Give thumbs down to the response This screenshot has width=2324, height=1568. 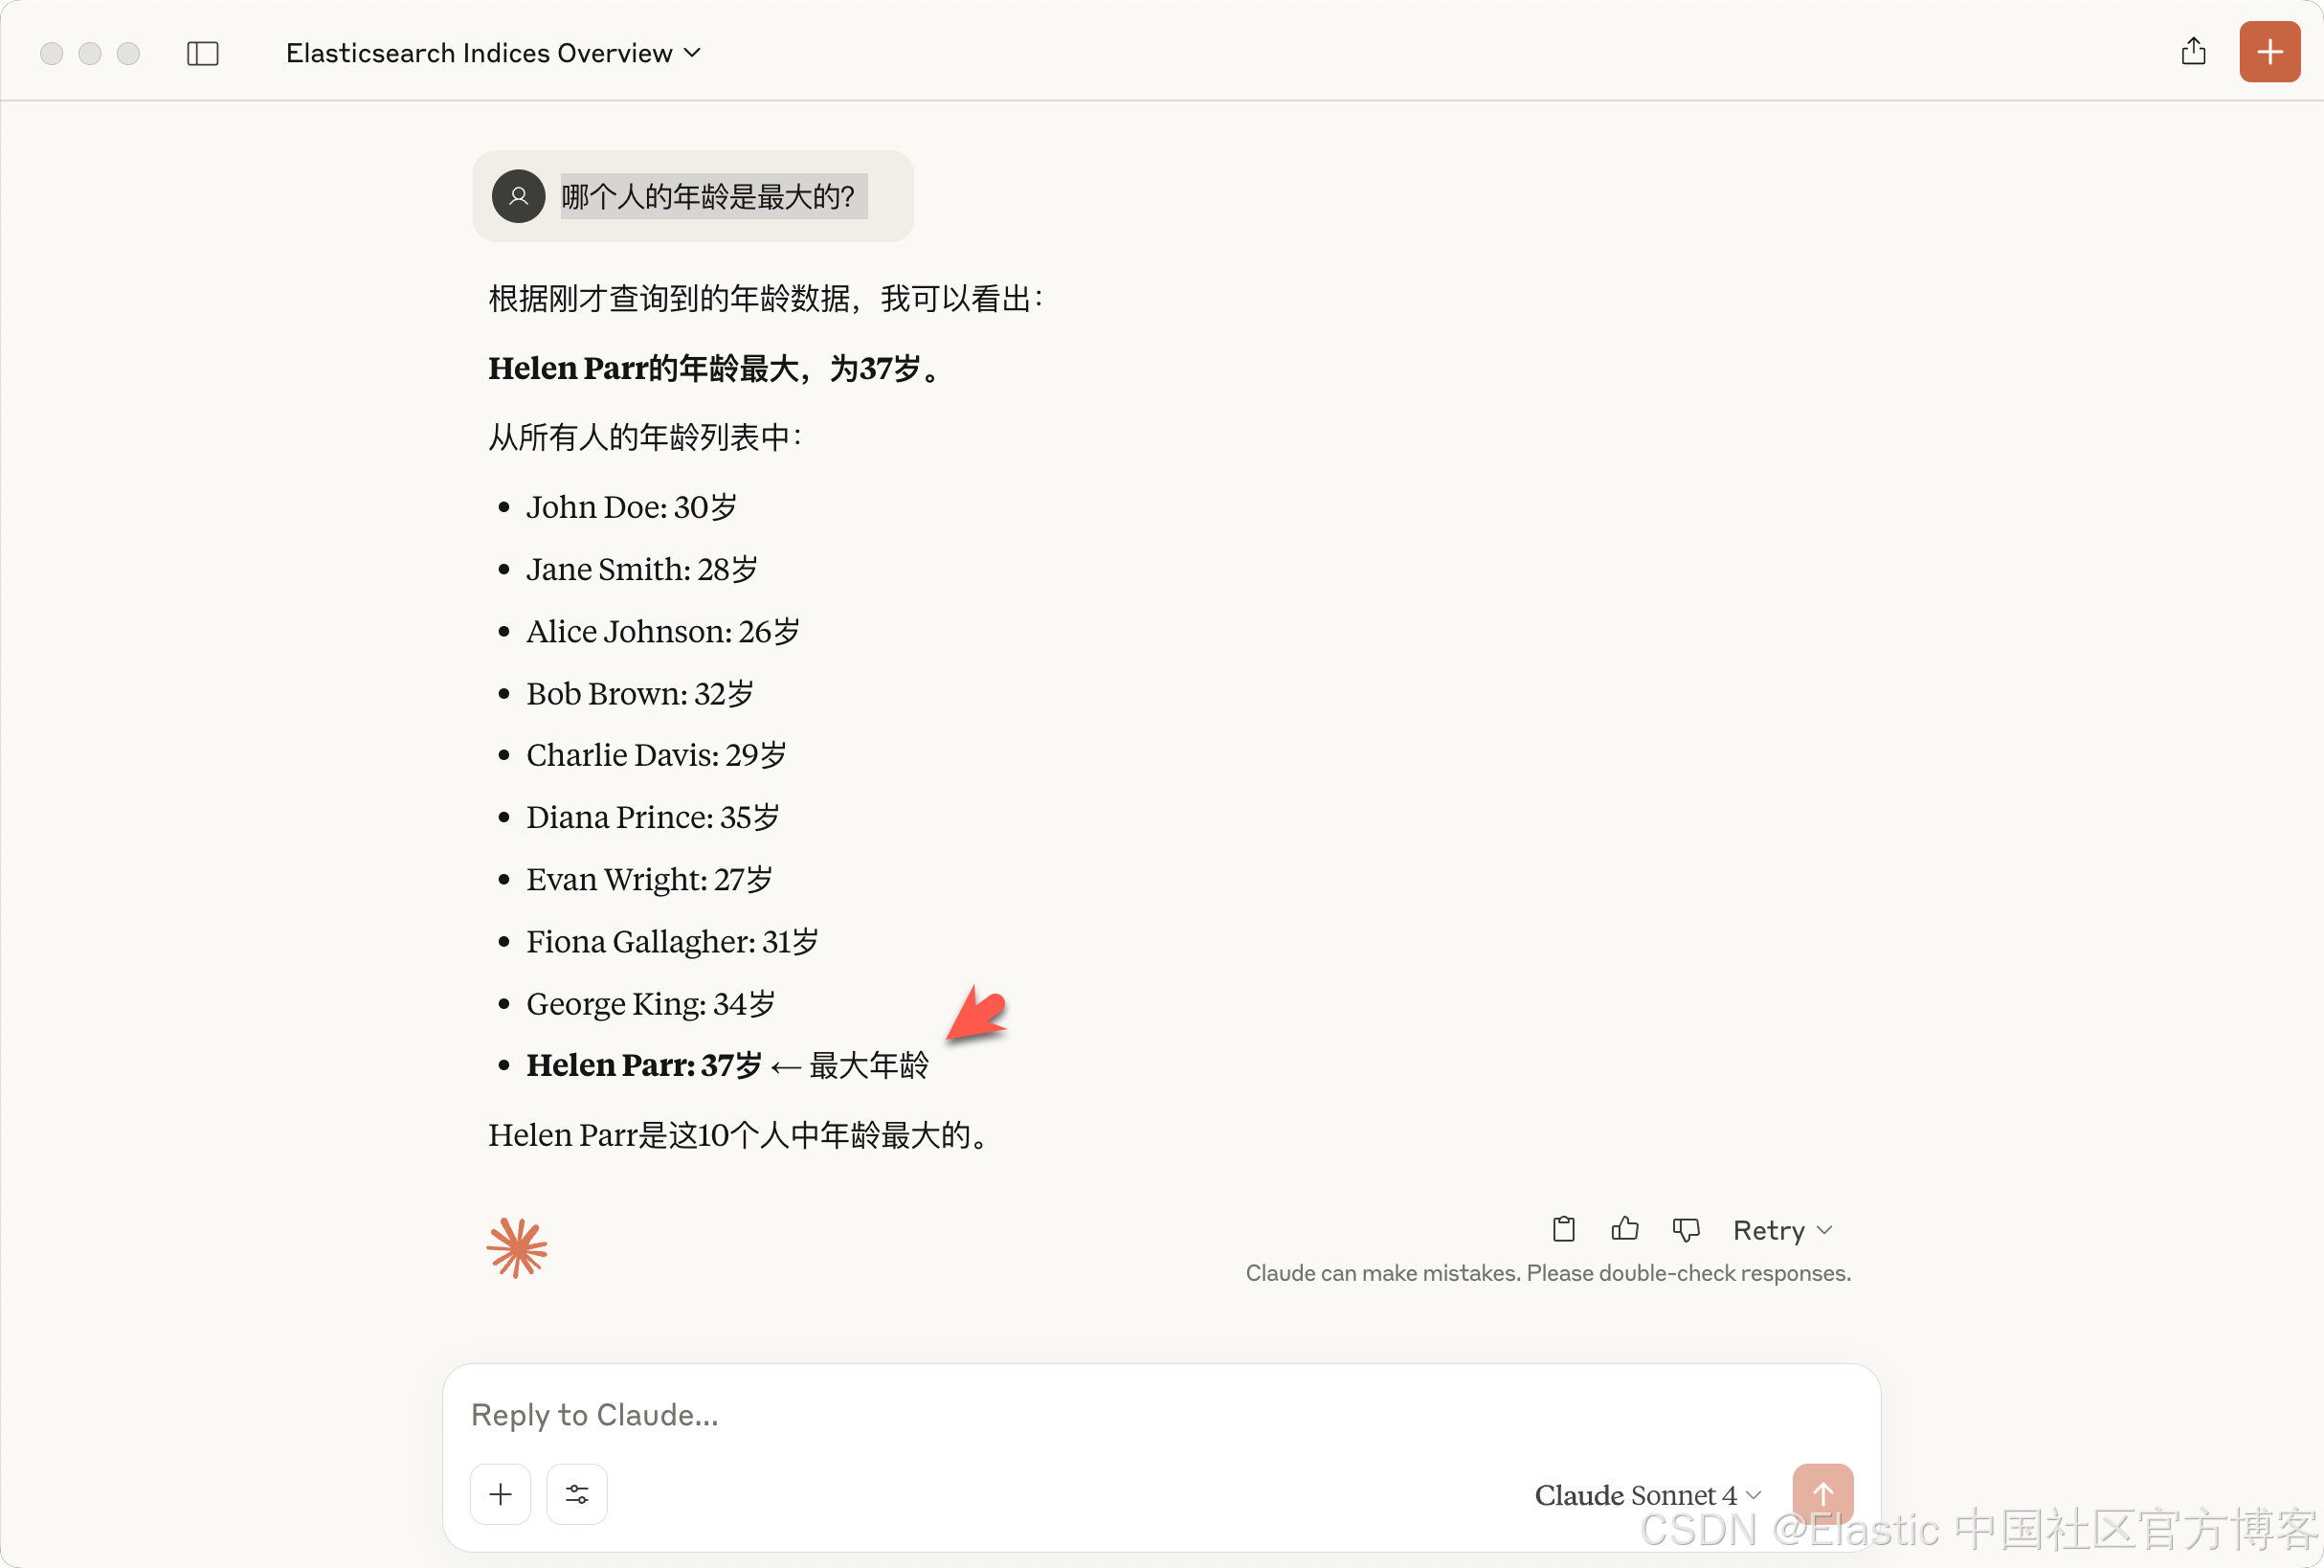click(1686, 1229)
